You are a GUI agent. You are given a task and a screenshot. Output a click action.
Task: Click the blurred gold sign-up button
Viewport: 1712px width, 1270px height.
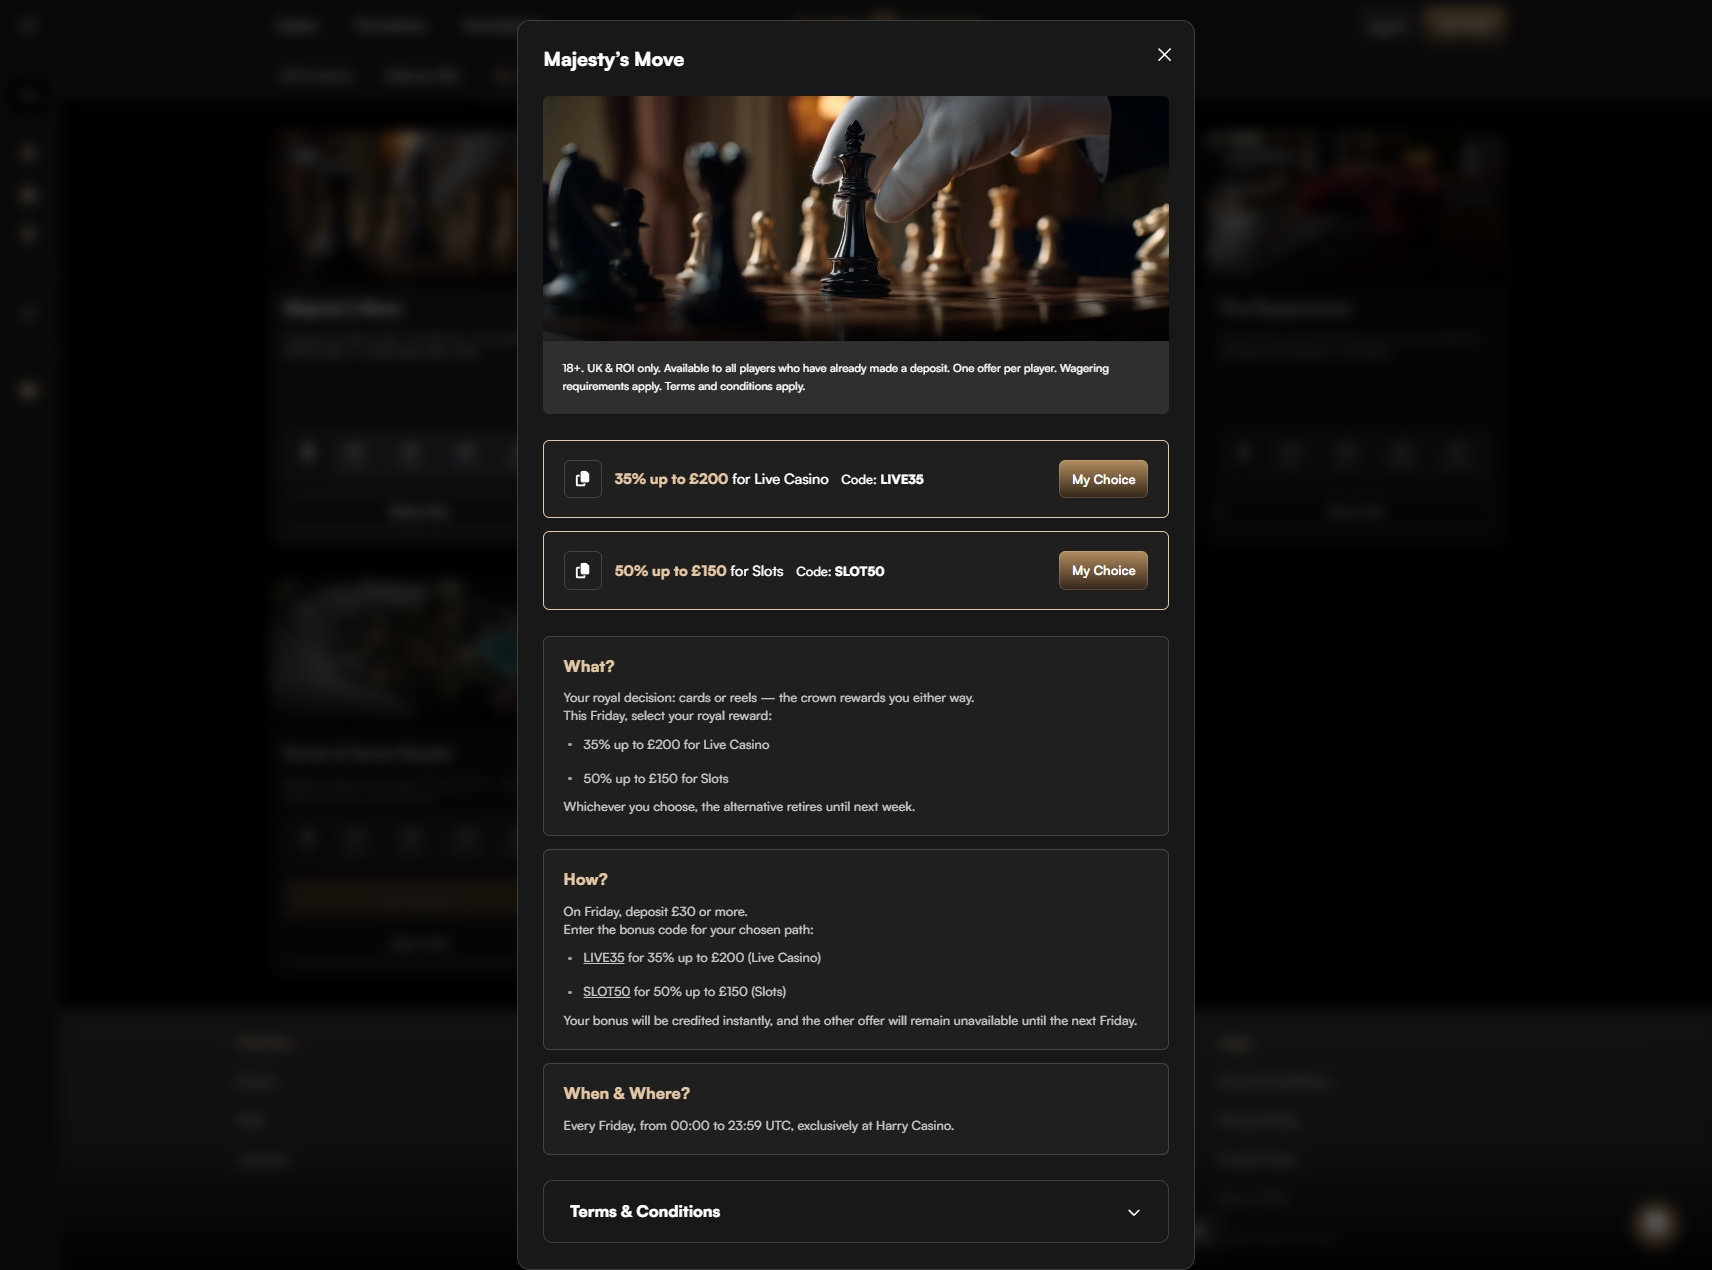coord(1464,23)
